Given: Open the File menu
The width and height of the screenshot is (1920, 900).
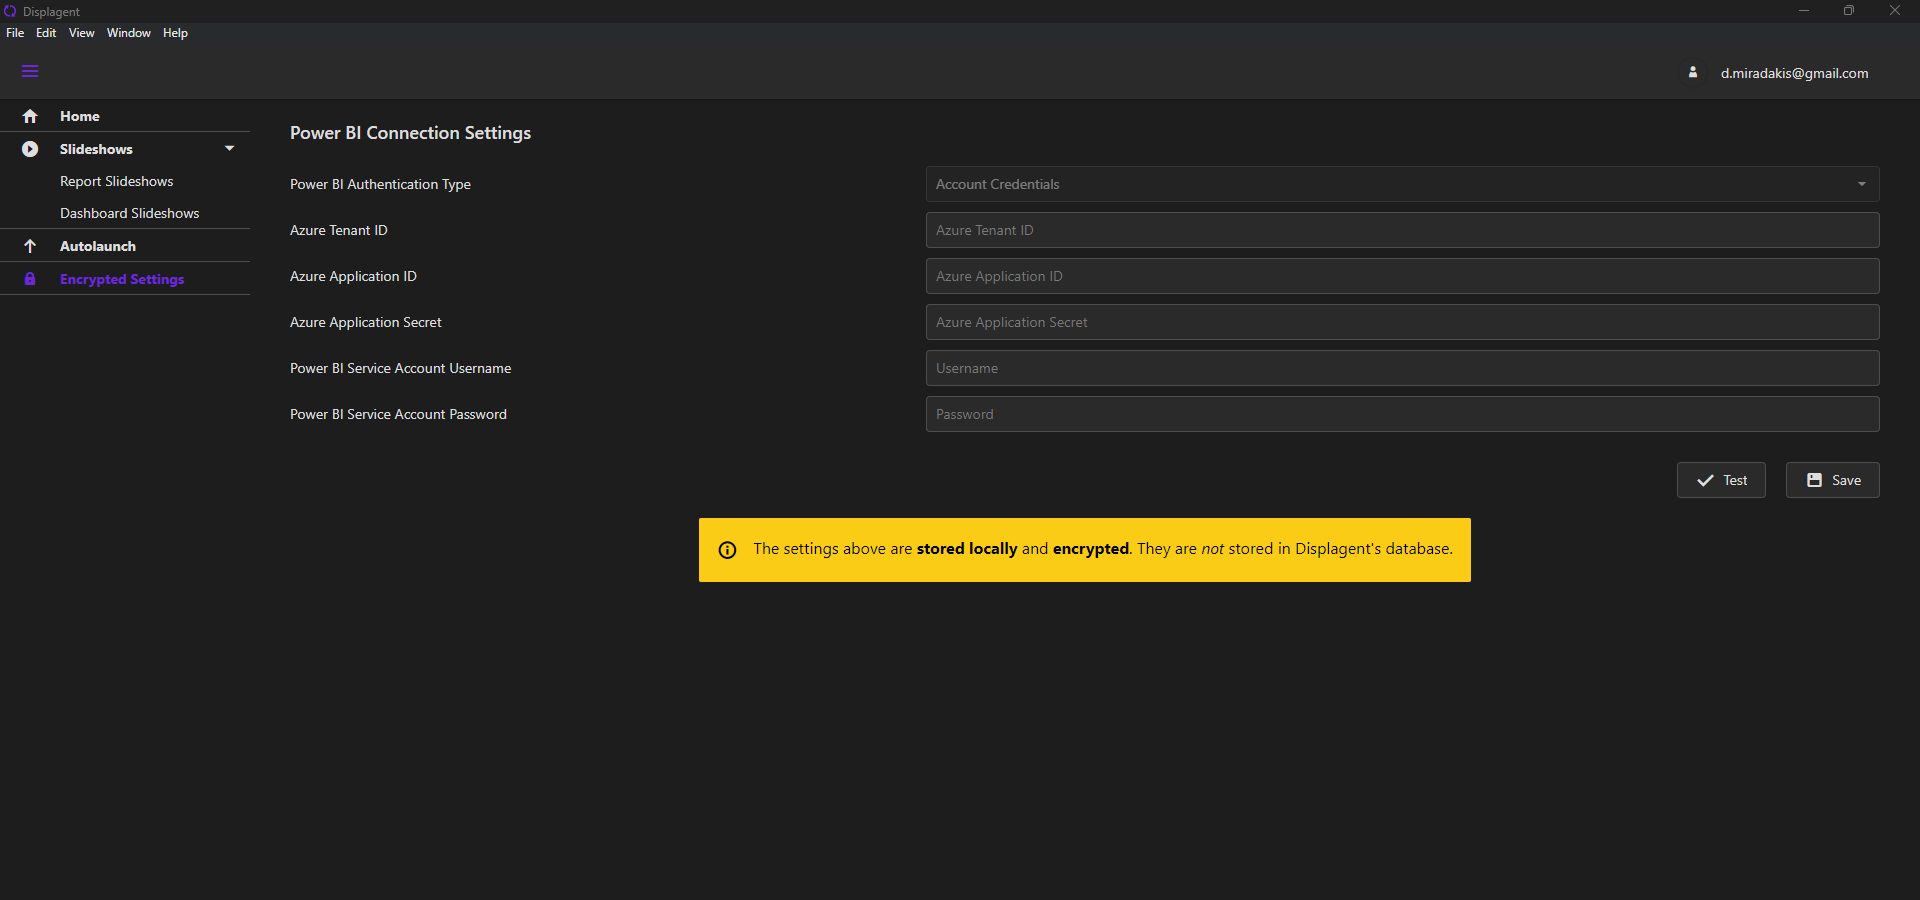Looking at the screenshot, I should click(x=15, y=33).
